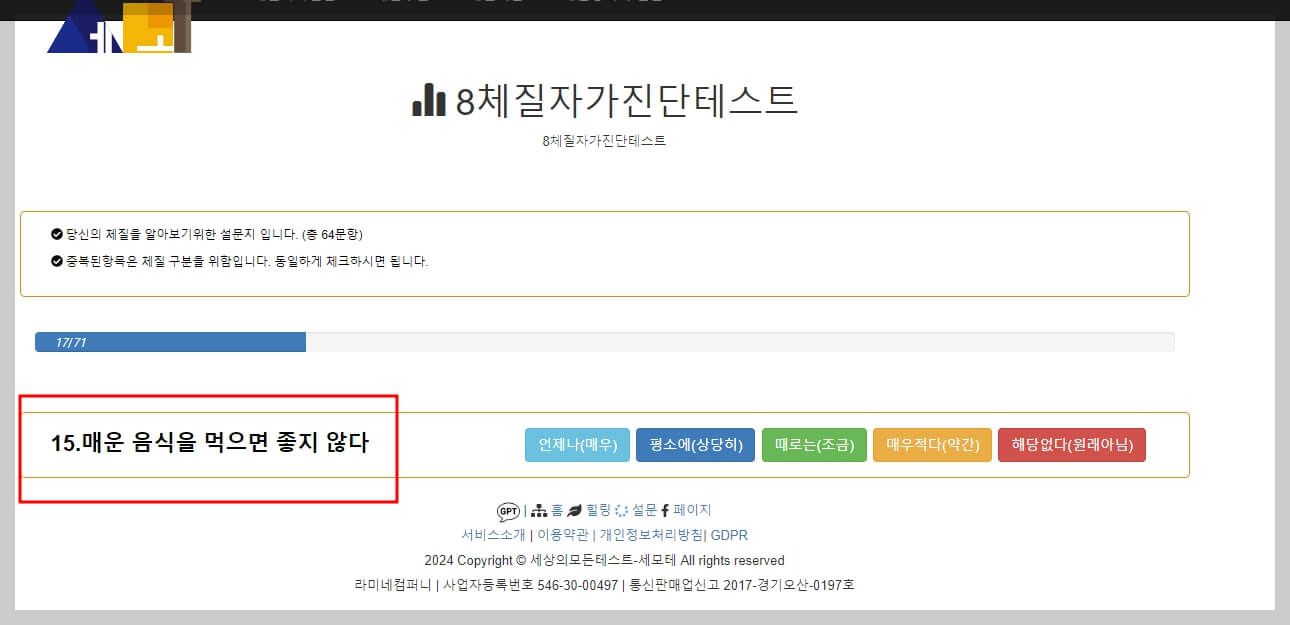Image resolution: width=1290 pixels, height=625 pixels.
Task: Click the GDPR footer link
Action: [x=727, y=534]
